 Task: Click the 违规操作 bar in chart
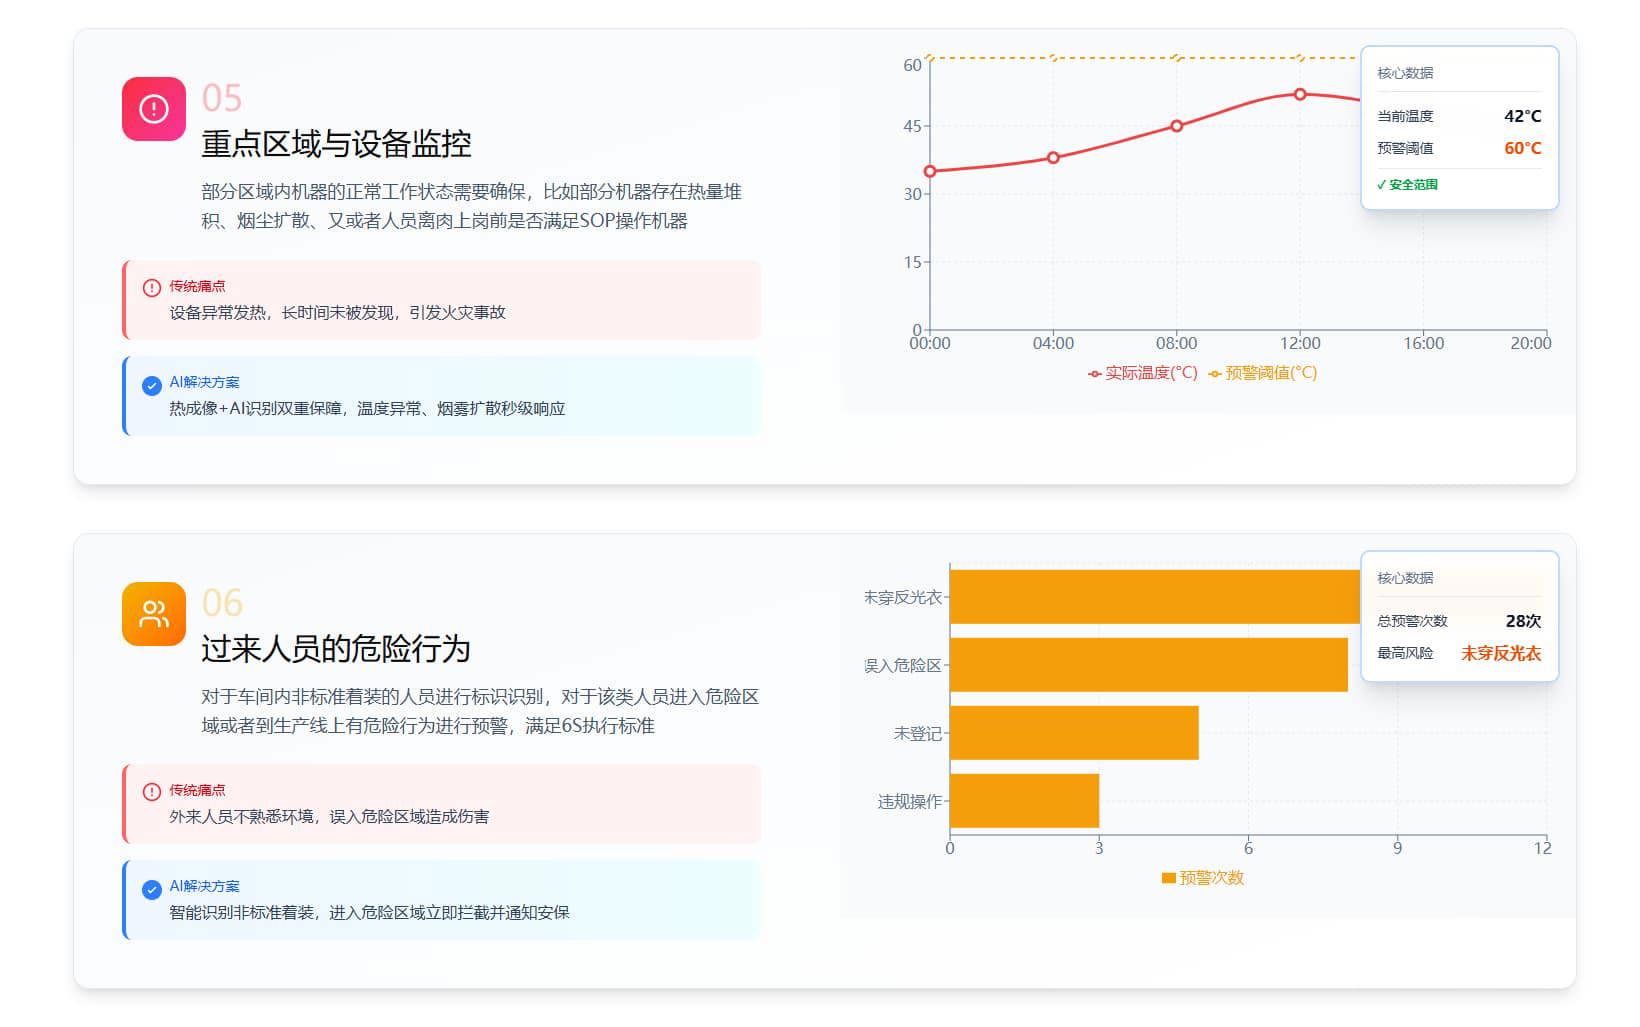[x=1024, y=801]
